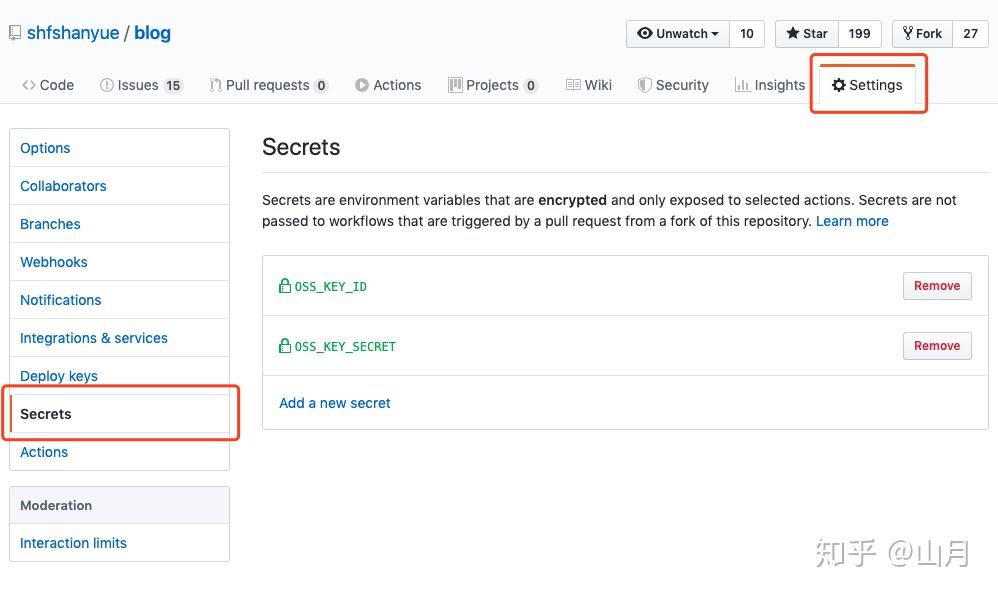Open the Learn more link

pos(852,221)
